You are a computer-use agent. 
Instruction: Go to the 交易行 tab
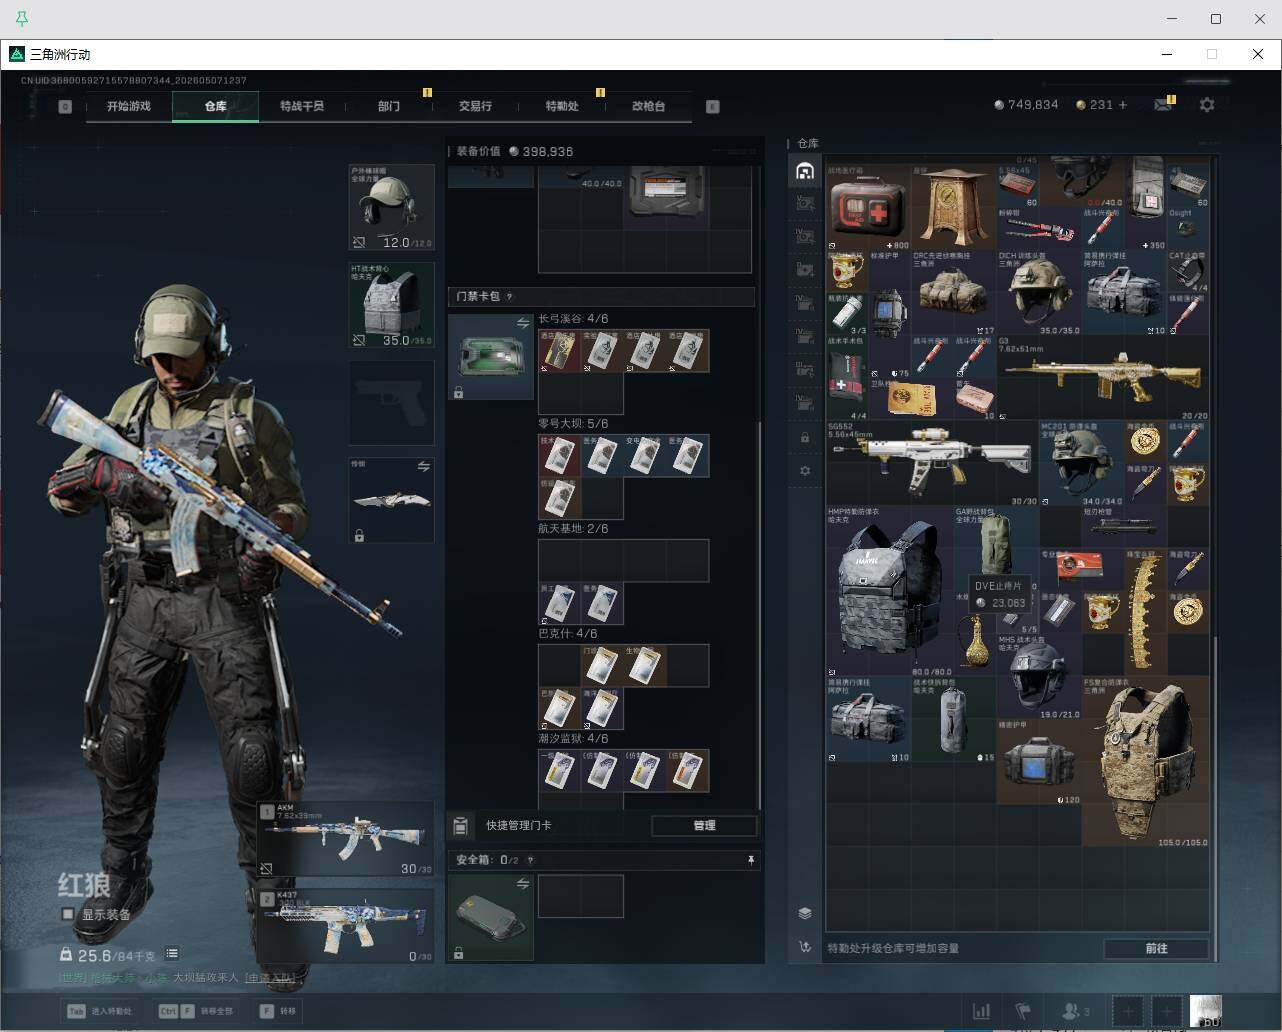point(475,106)
